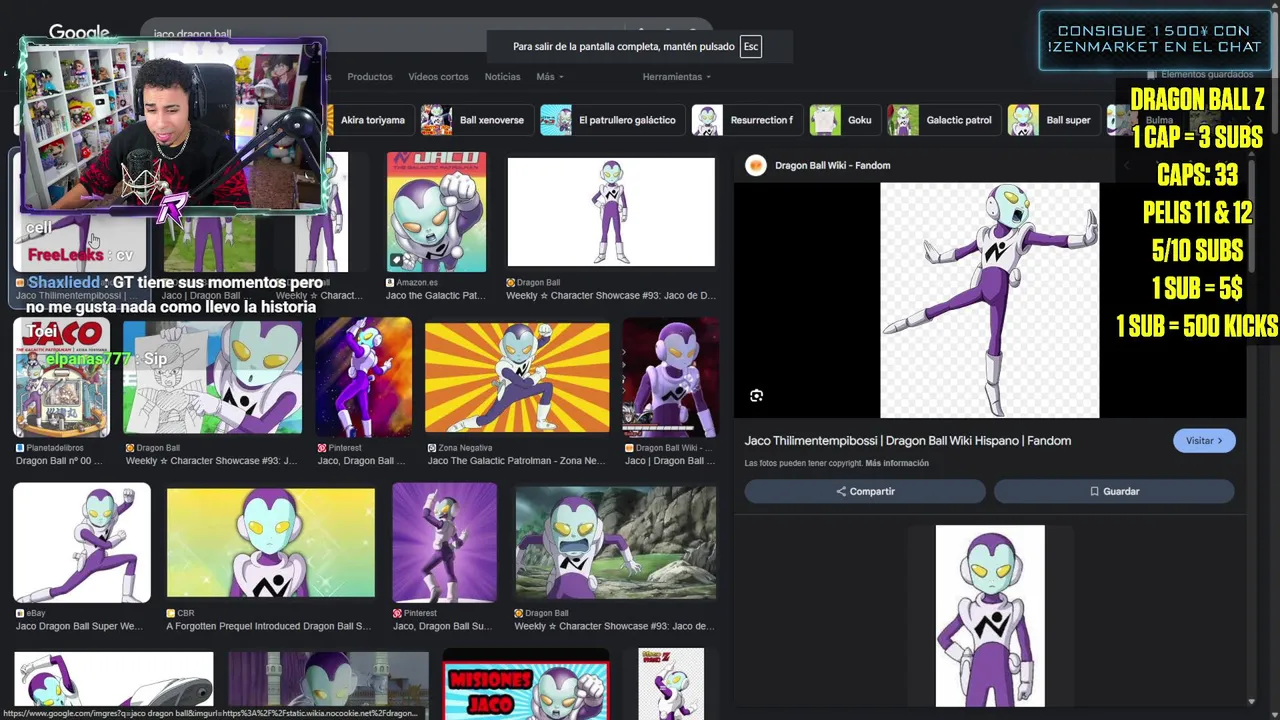The height and width of the screenshot is (720, 1280).
Task: Click the Google Lens icon on preview image
Action: pyautogui.click(x=756, y=396)
